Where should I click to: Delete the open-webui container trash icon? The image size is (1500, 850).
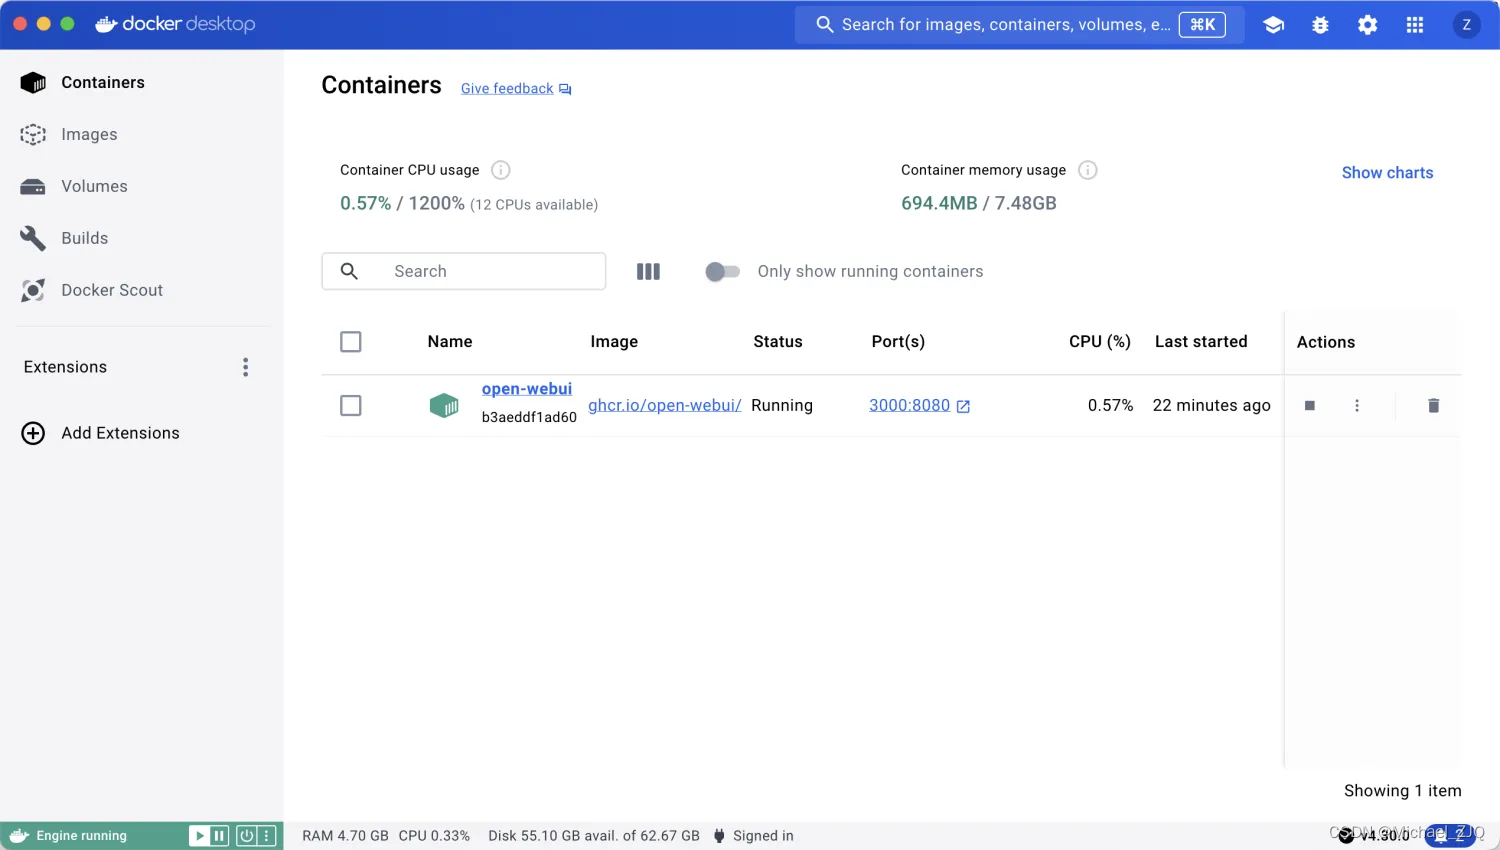coord(1433,405)
